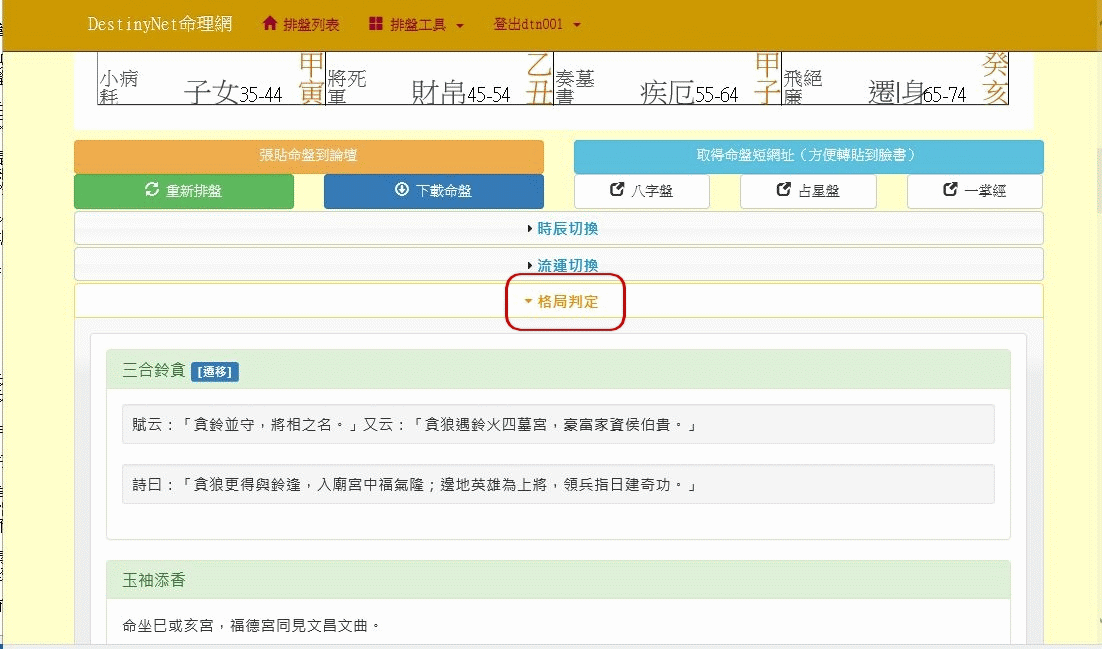Expand the 時辰切換 section
Image resolution: width=1102 pixels, height=649 pixels.
tap(562, 229)
